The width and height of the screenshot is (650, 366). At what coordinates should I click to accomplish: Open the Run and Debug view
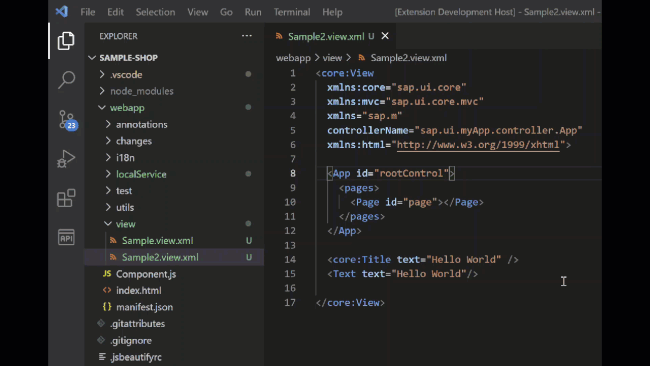pos(66,158)
